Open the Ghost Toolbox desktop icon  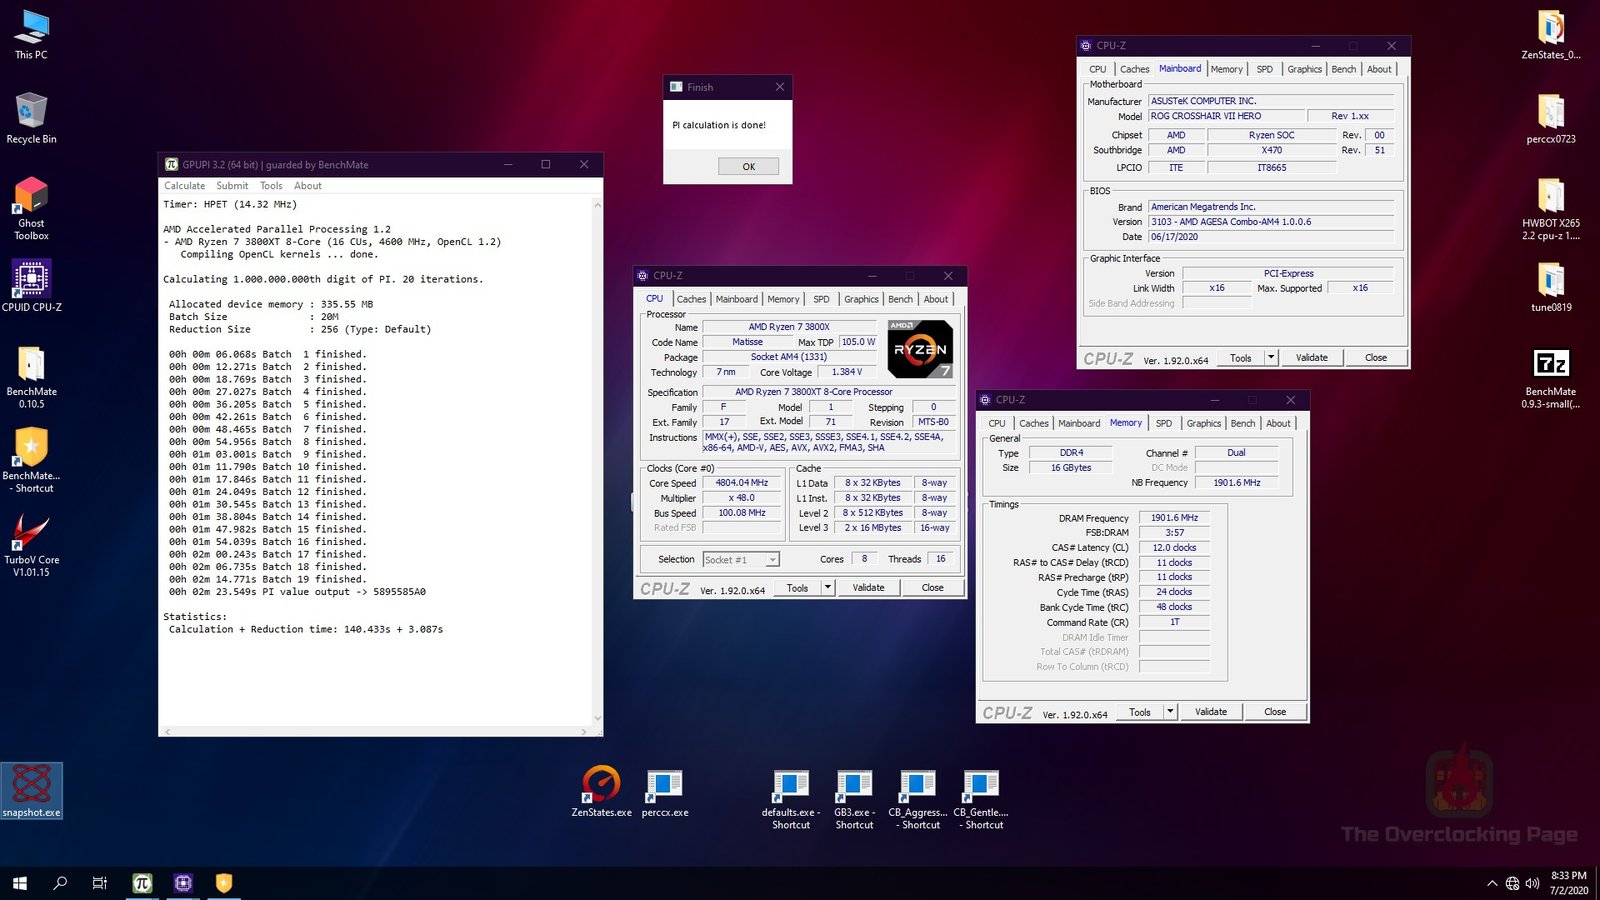click(31, 198)
